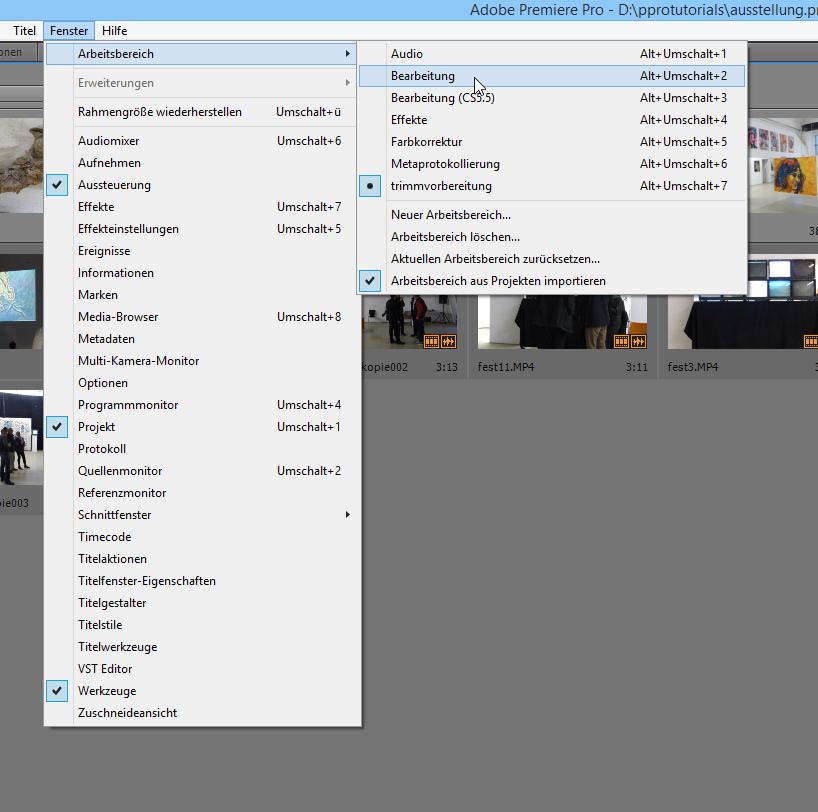Open the Schnittfenster submenu
This screenshot has height=812, width=818.
pos(201,515)
